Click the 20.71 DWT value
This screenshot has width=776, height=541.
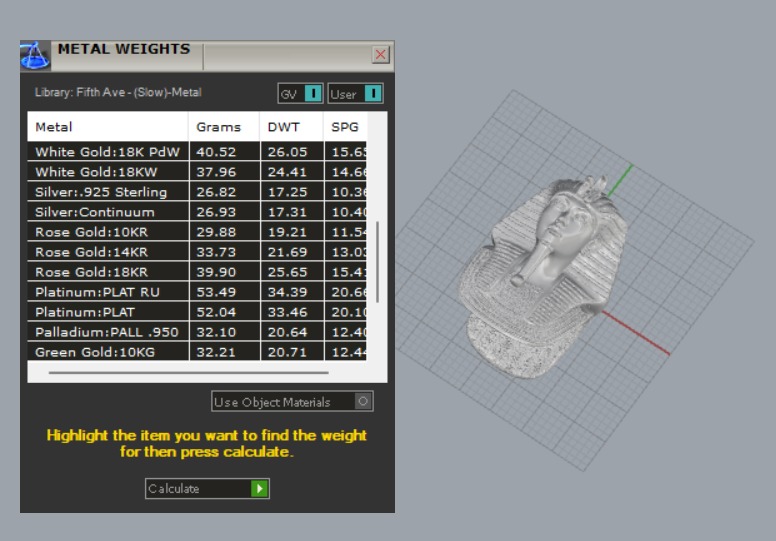[x=288, y=352]
